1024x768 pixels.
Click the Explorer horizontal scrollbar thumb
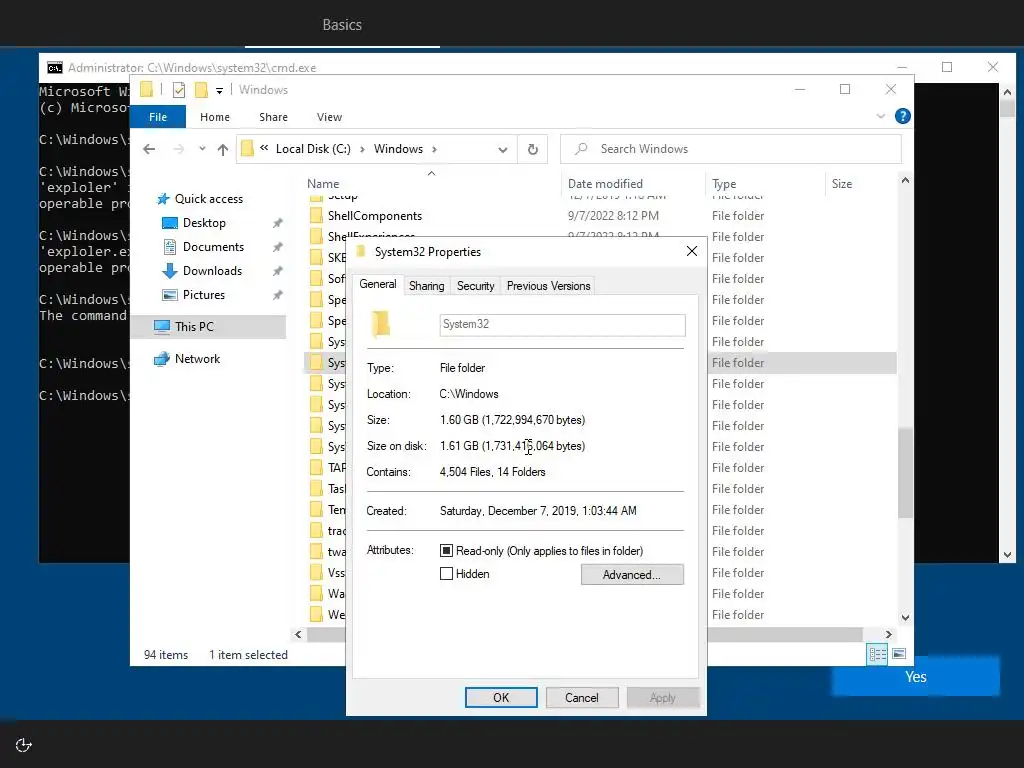(x=784, y=634)
